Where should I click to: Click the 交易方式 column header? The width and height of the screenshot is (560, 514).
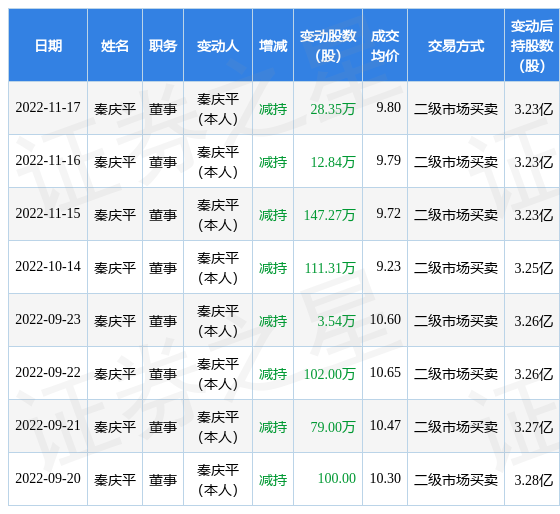pos(456,46)
